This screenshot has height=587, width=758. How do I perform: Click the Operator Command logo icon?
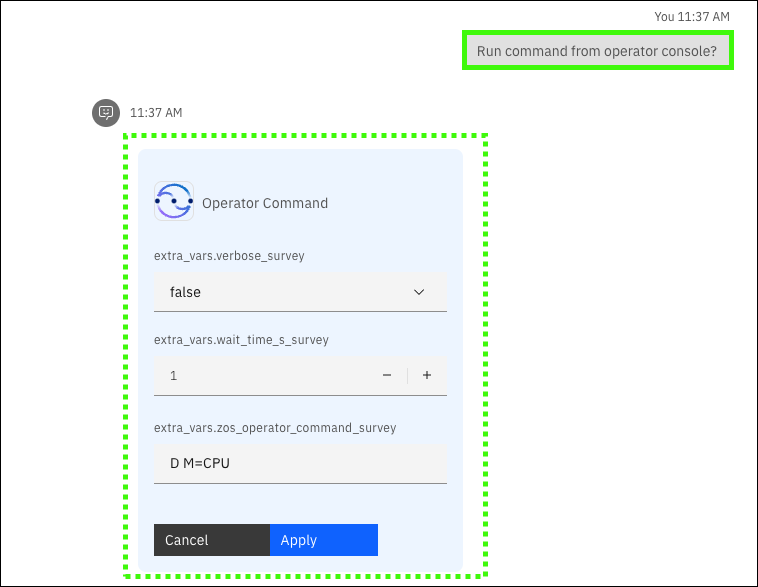[174, 202]
